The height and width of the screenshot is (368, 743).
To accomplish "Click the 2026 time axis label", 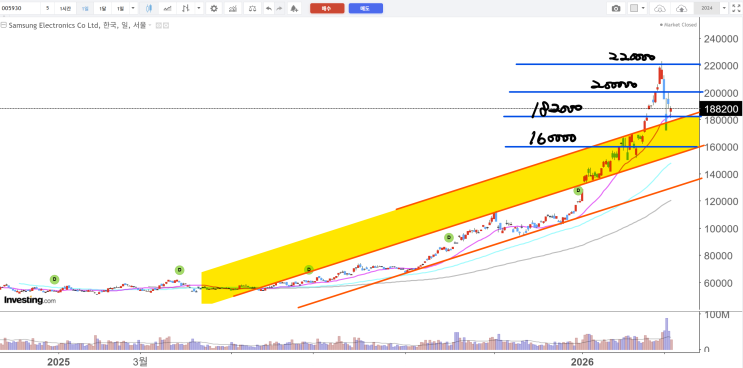I will (x=582, y=362).
